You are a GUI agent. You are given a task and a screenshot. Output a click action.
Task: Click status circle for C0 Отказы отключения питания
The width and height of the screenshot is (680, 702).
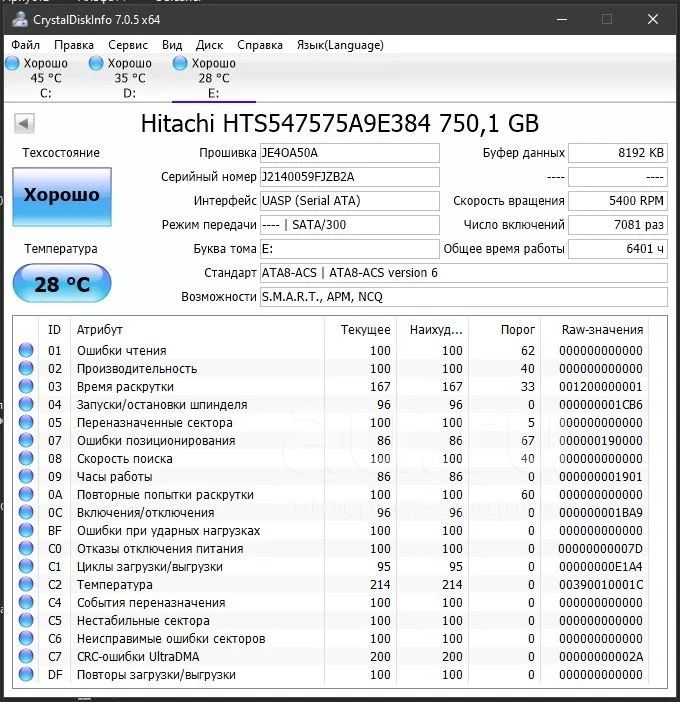pyautogui.click(x=26, y=548)
